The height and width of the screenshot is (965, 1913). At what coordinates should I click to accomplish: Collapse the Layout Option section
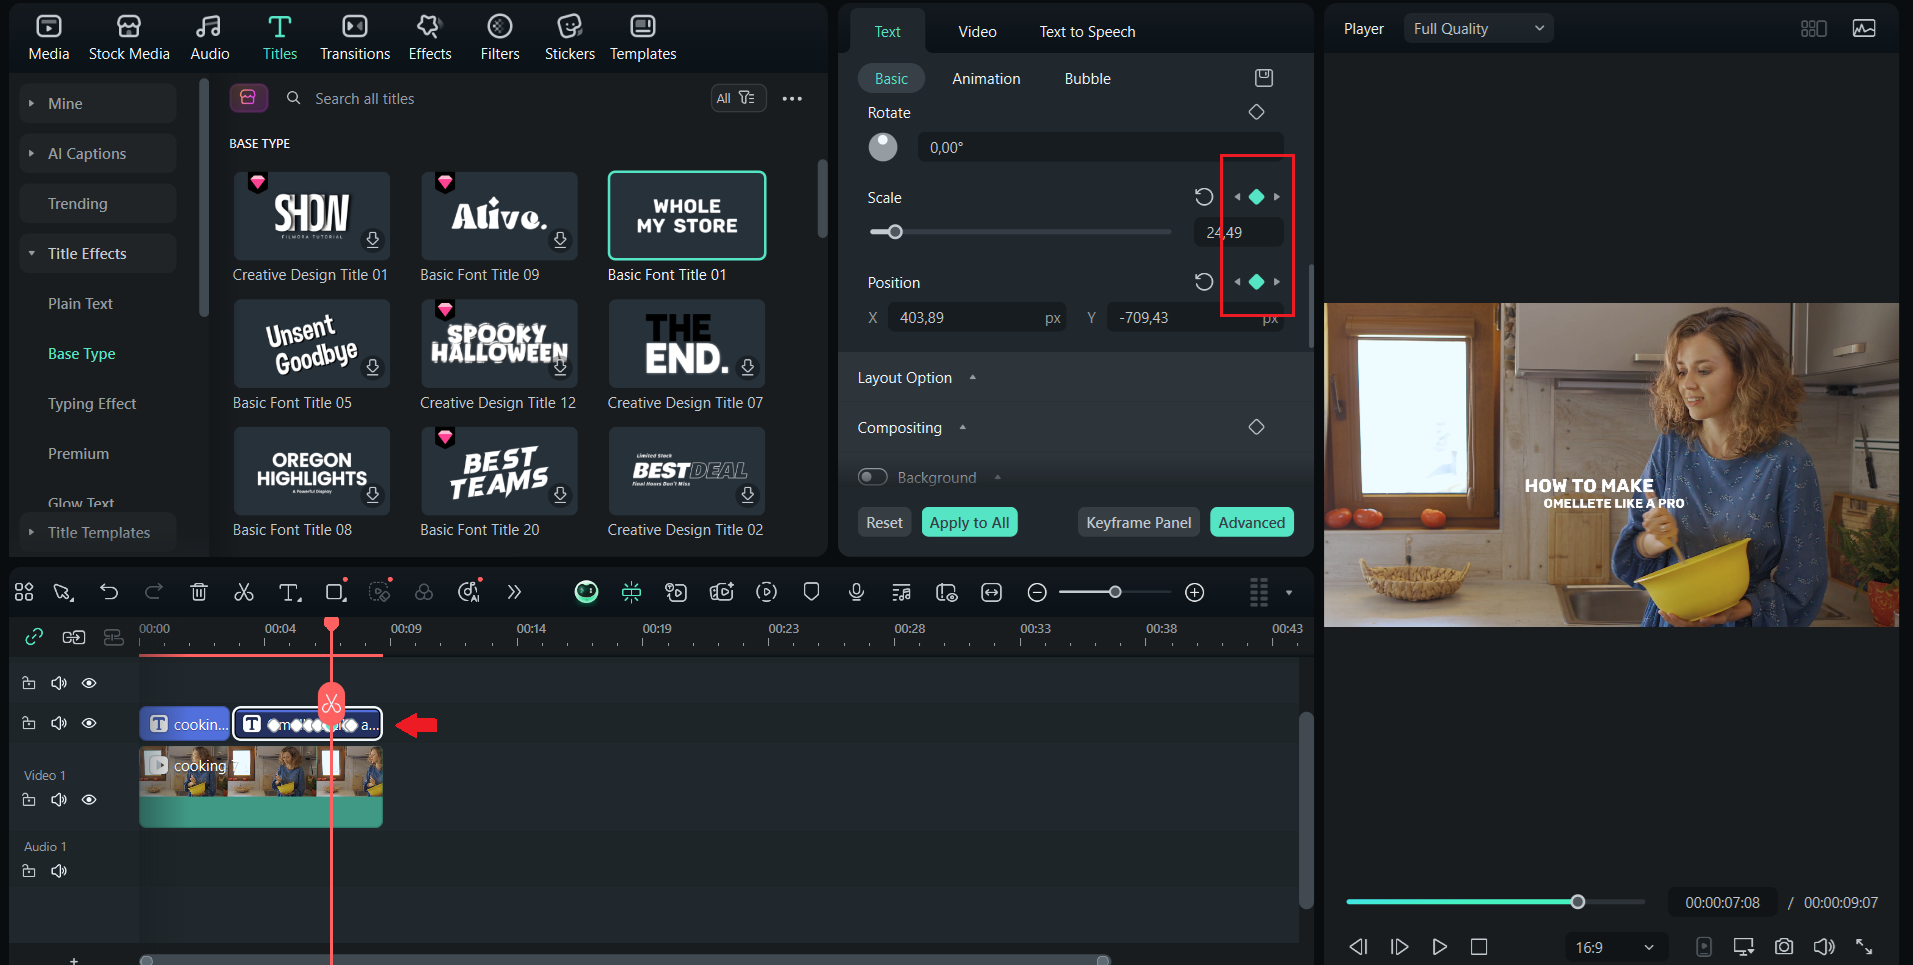tap(971, 377)
